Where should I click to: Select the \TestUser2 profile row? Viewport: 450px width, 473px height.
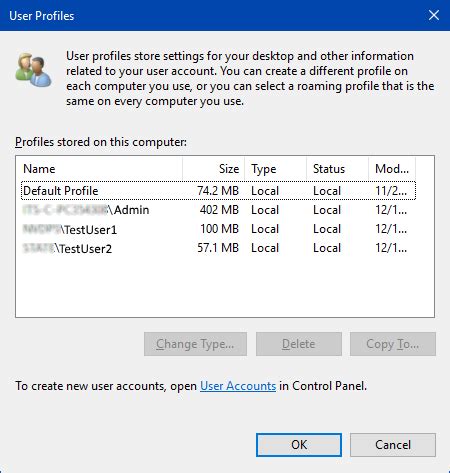point(218,248)
